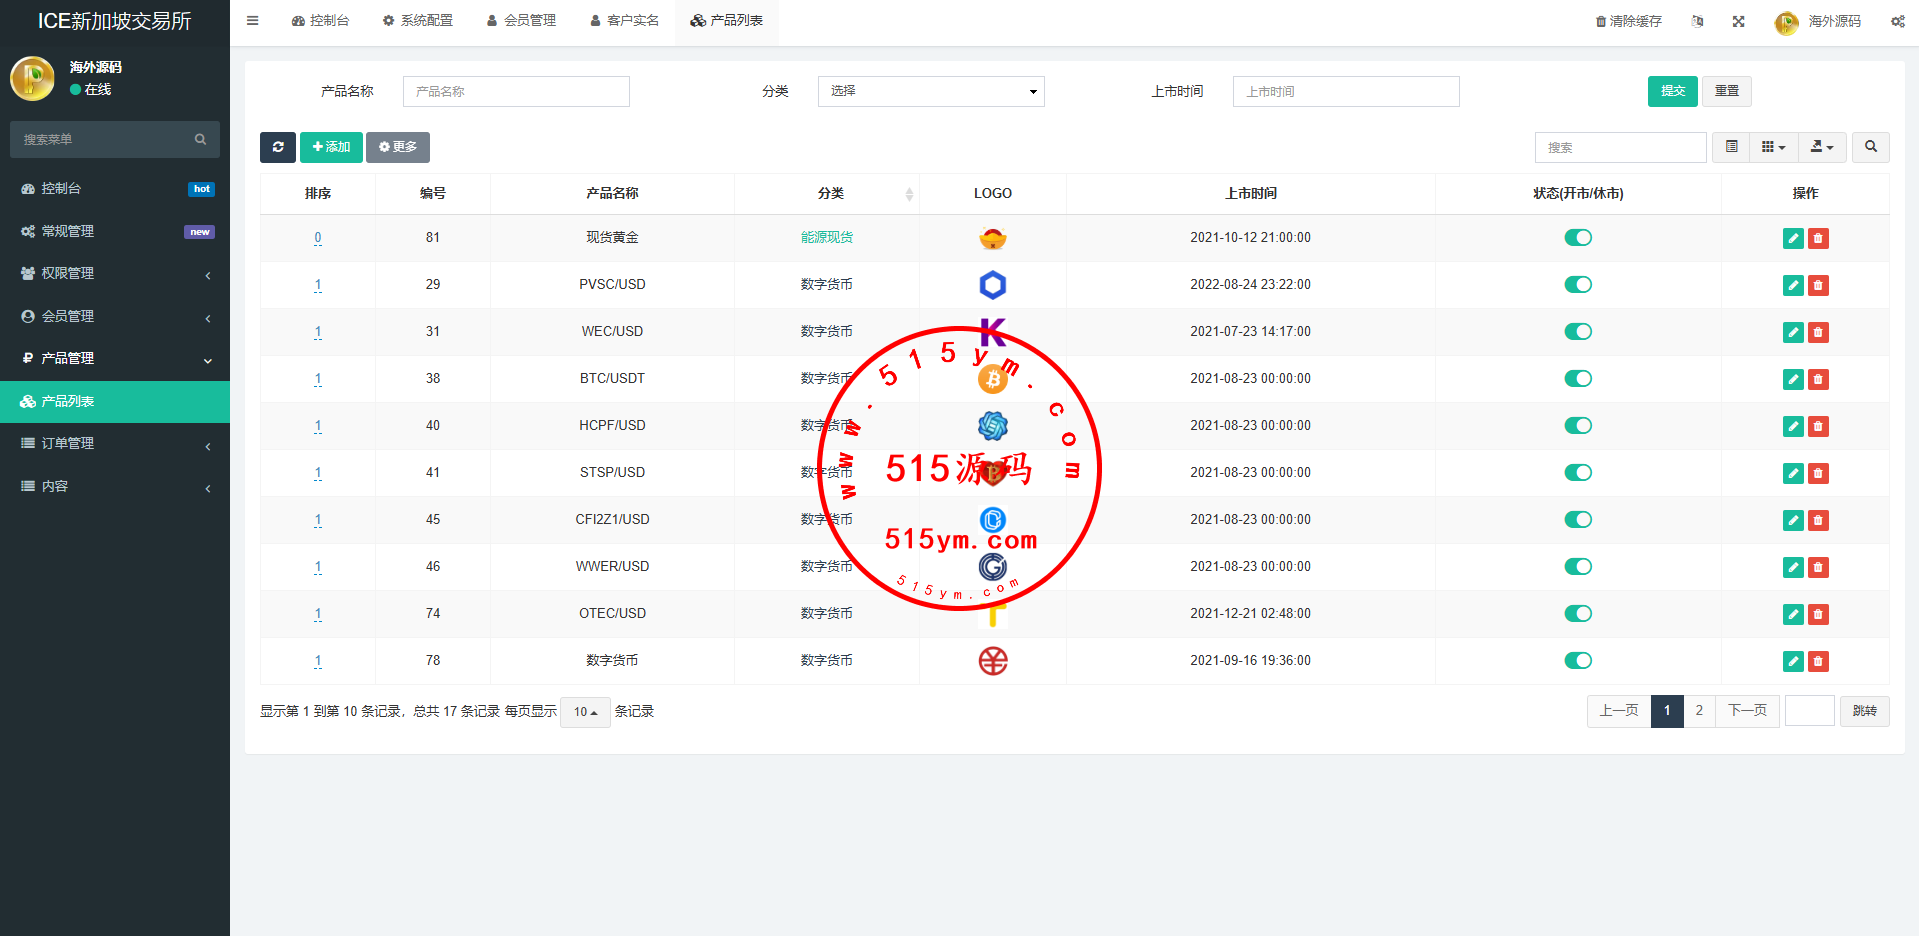
Task: Delete the BTC/USDT product row
Action: (1818, 380)
